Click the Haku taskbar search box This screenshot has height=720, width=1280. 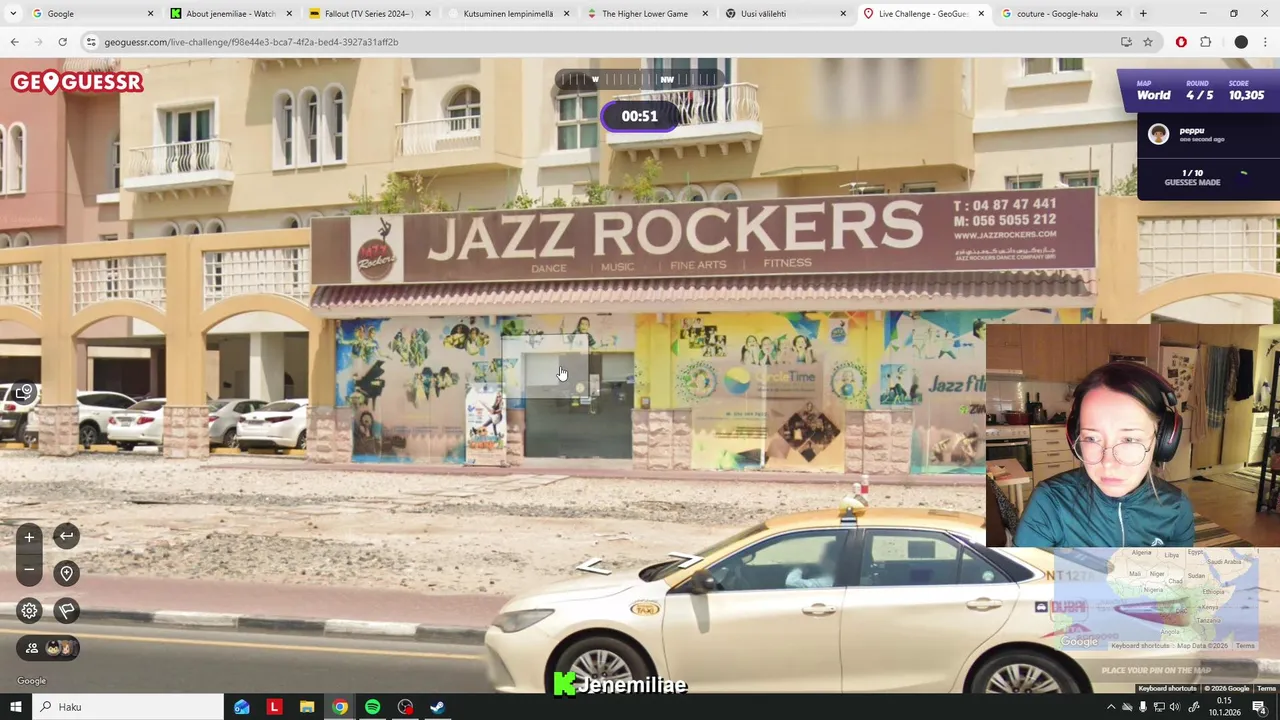127,707
